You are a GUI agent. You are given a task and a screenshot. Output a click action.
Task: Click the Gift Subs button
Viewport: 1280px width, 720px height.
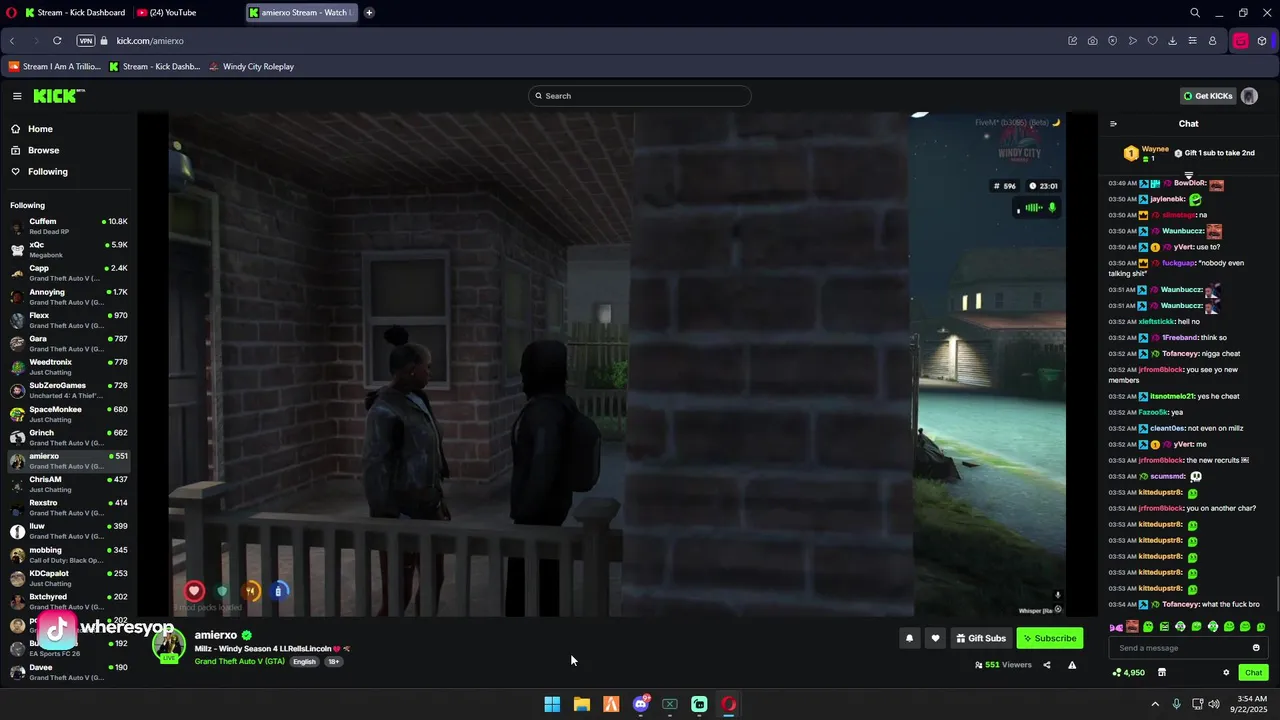[980, 638]
